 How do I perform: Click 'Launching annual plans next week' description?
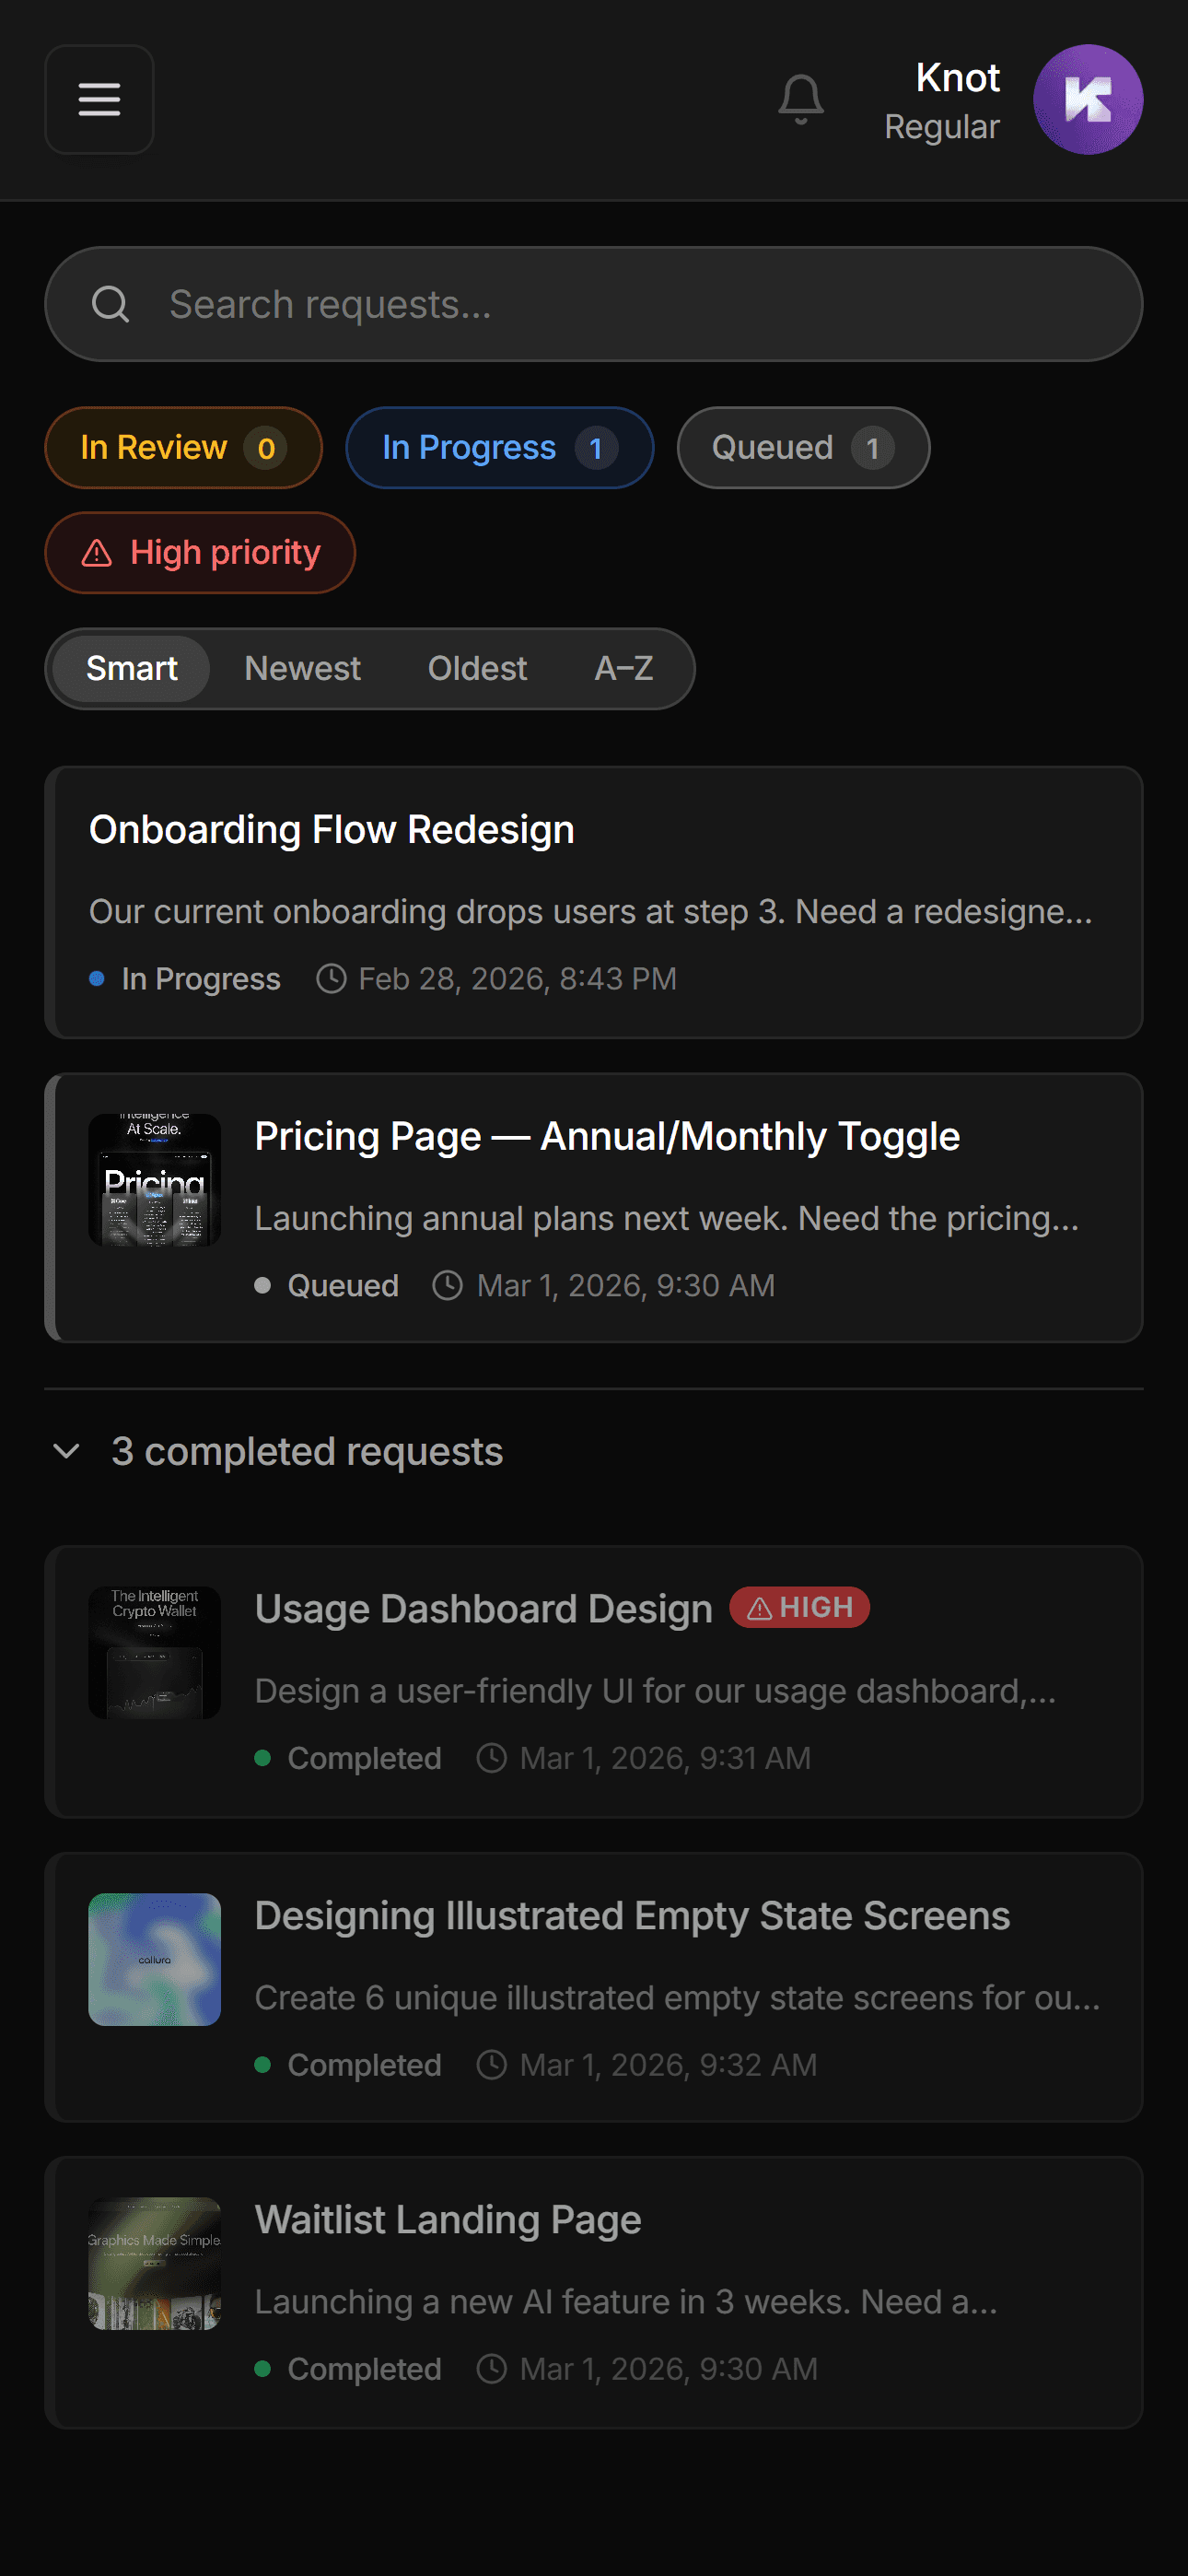(666, 1218)
